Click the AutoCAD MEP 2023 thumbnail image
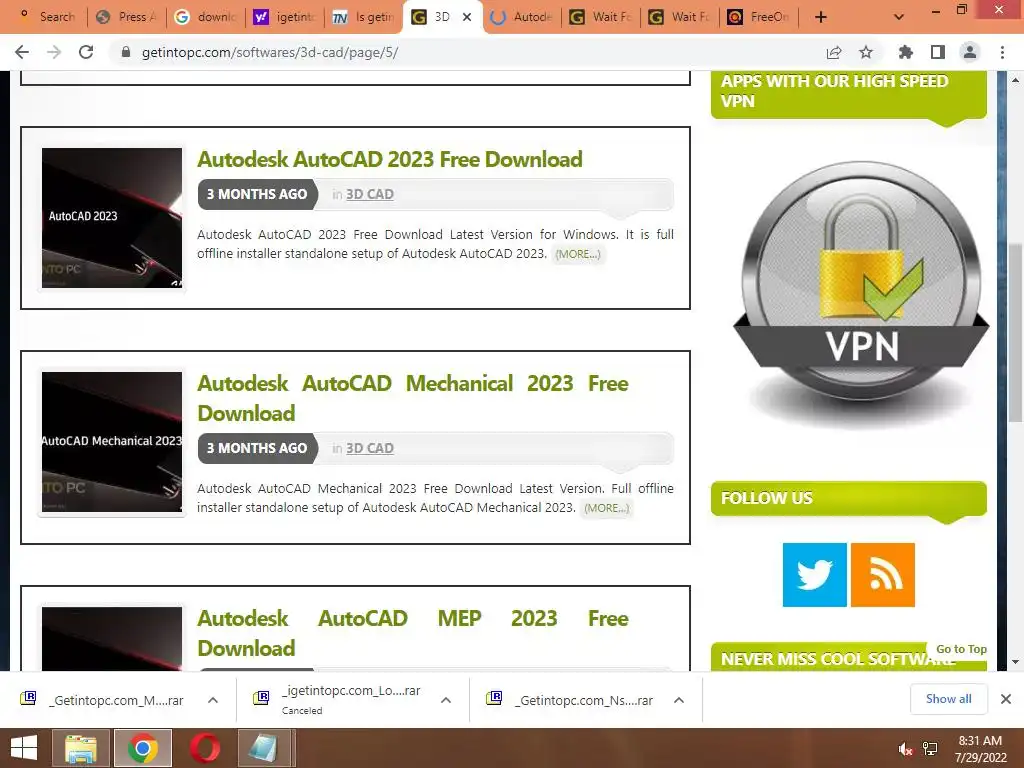 pyautogui.click(x=112, y=639)
